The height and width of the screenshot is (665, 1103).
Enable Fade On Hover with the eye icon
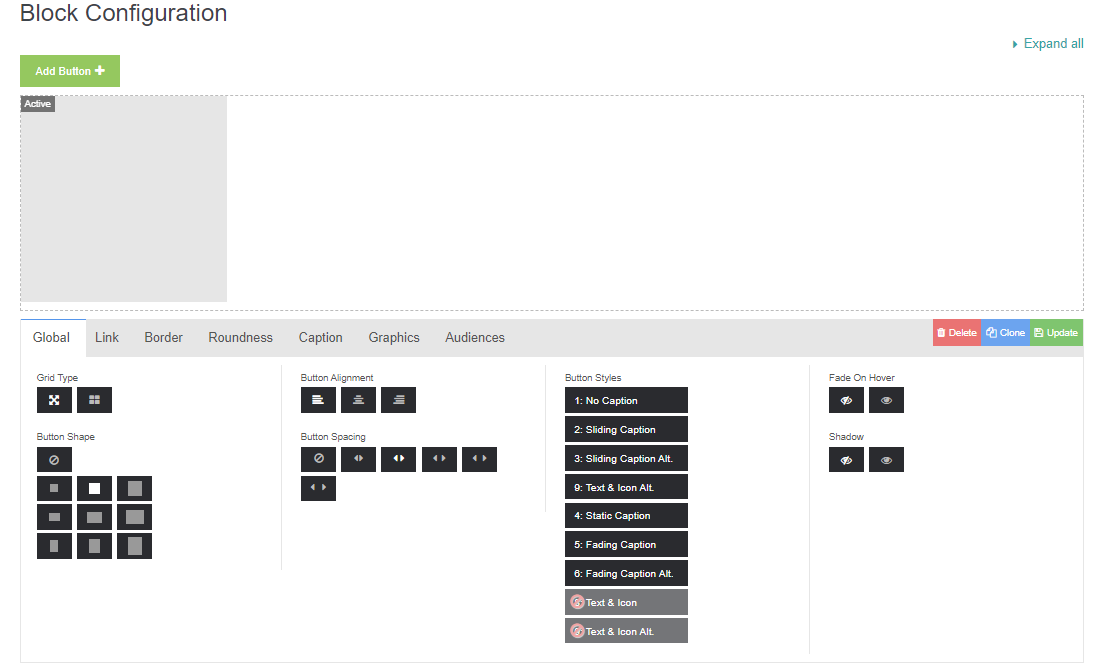[886, 399]
